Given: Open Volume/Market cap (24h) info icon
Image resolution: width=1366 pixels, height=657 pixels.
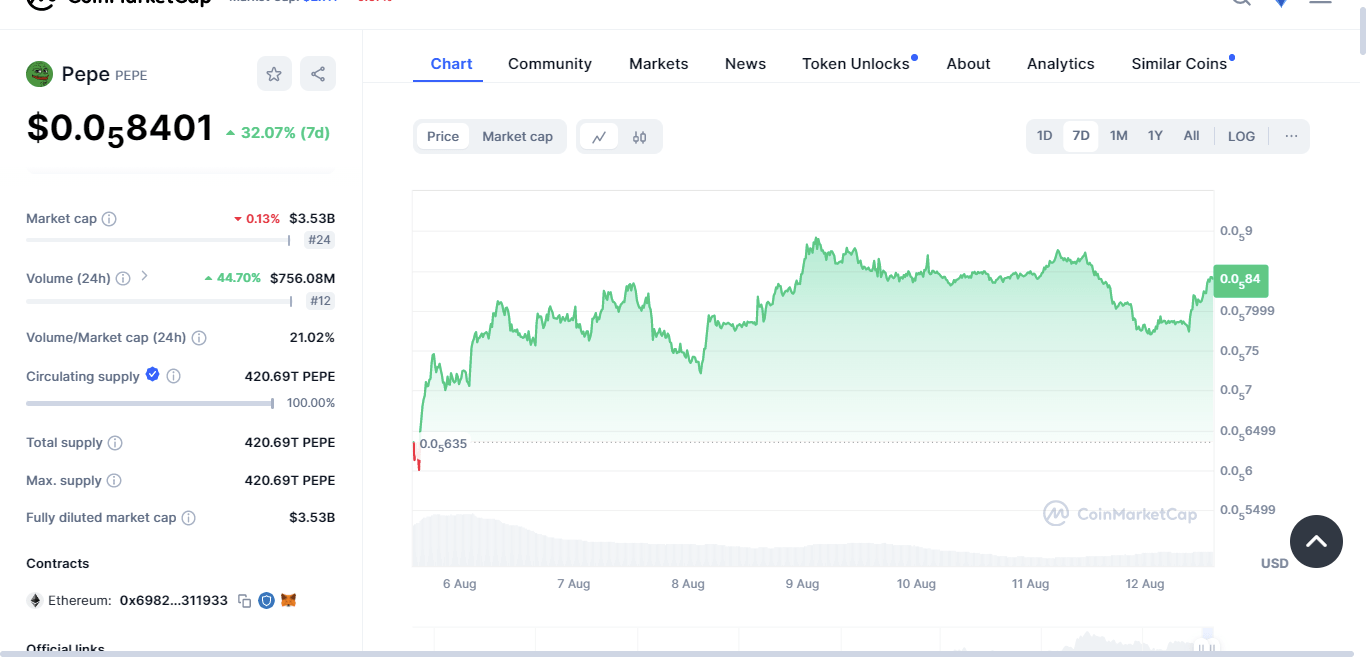Looking at the screenshot, I should click(x=199, y=338).
